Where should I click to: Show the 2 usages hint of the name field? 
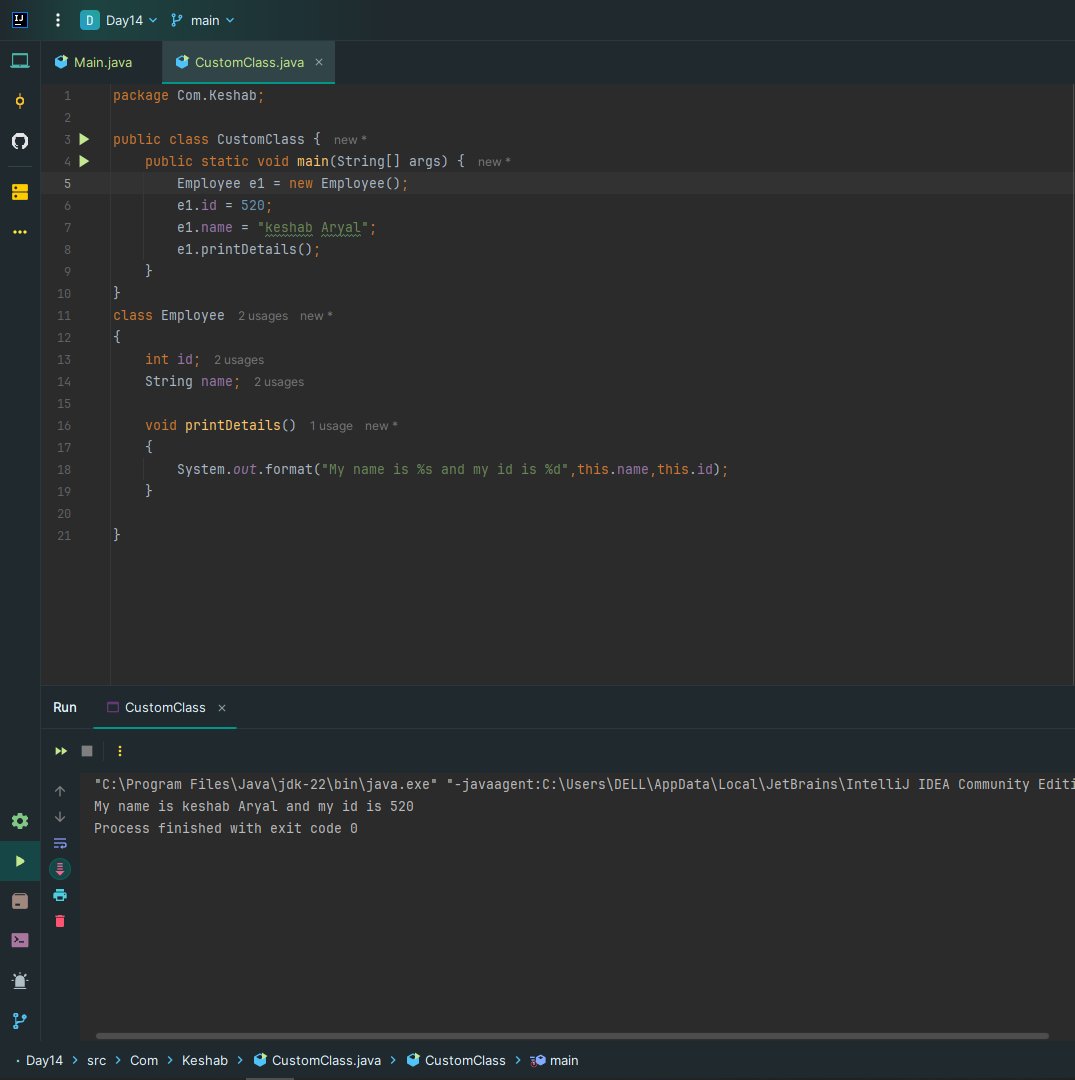(x=279, y=382)
